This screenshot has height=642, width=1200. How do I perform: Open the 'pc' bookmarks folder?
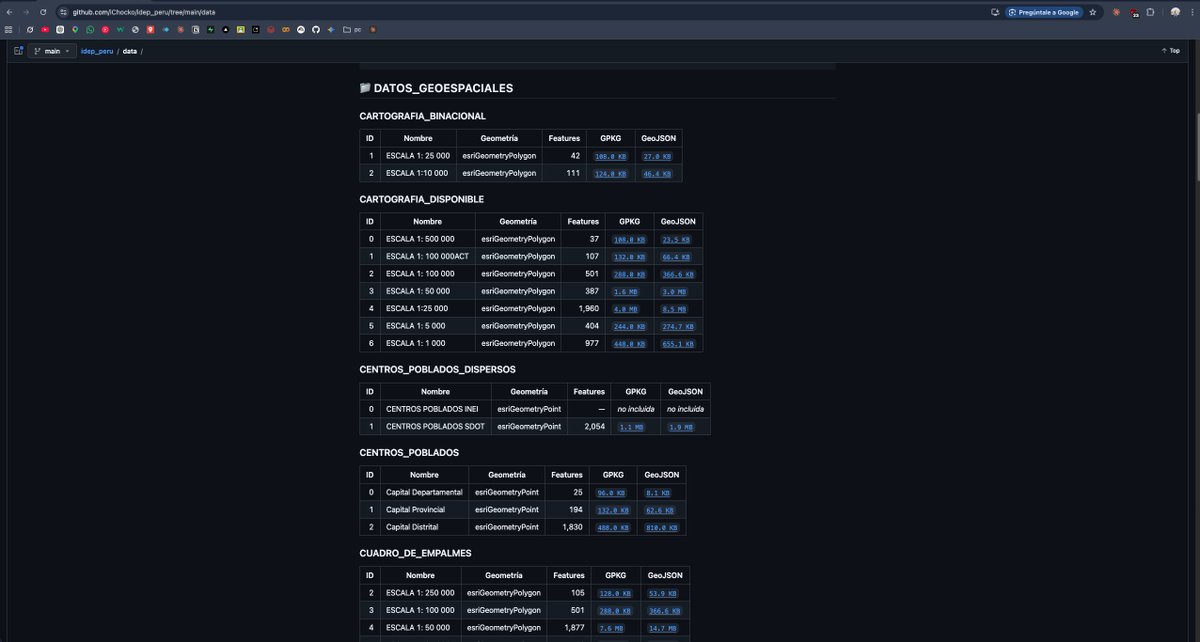point(351,29)
